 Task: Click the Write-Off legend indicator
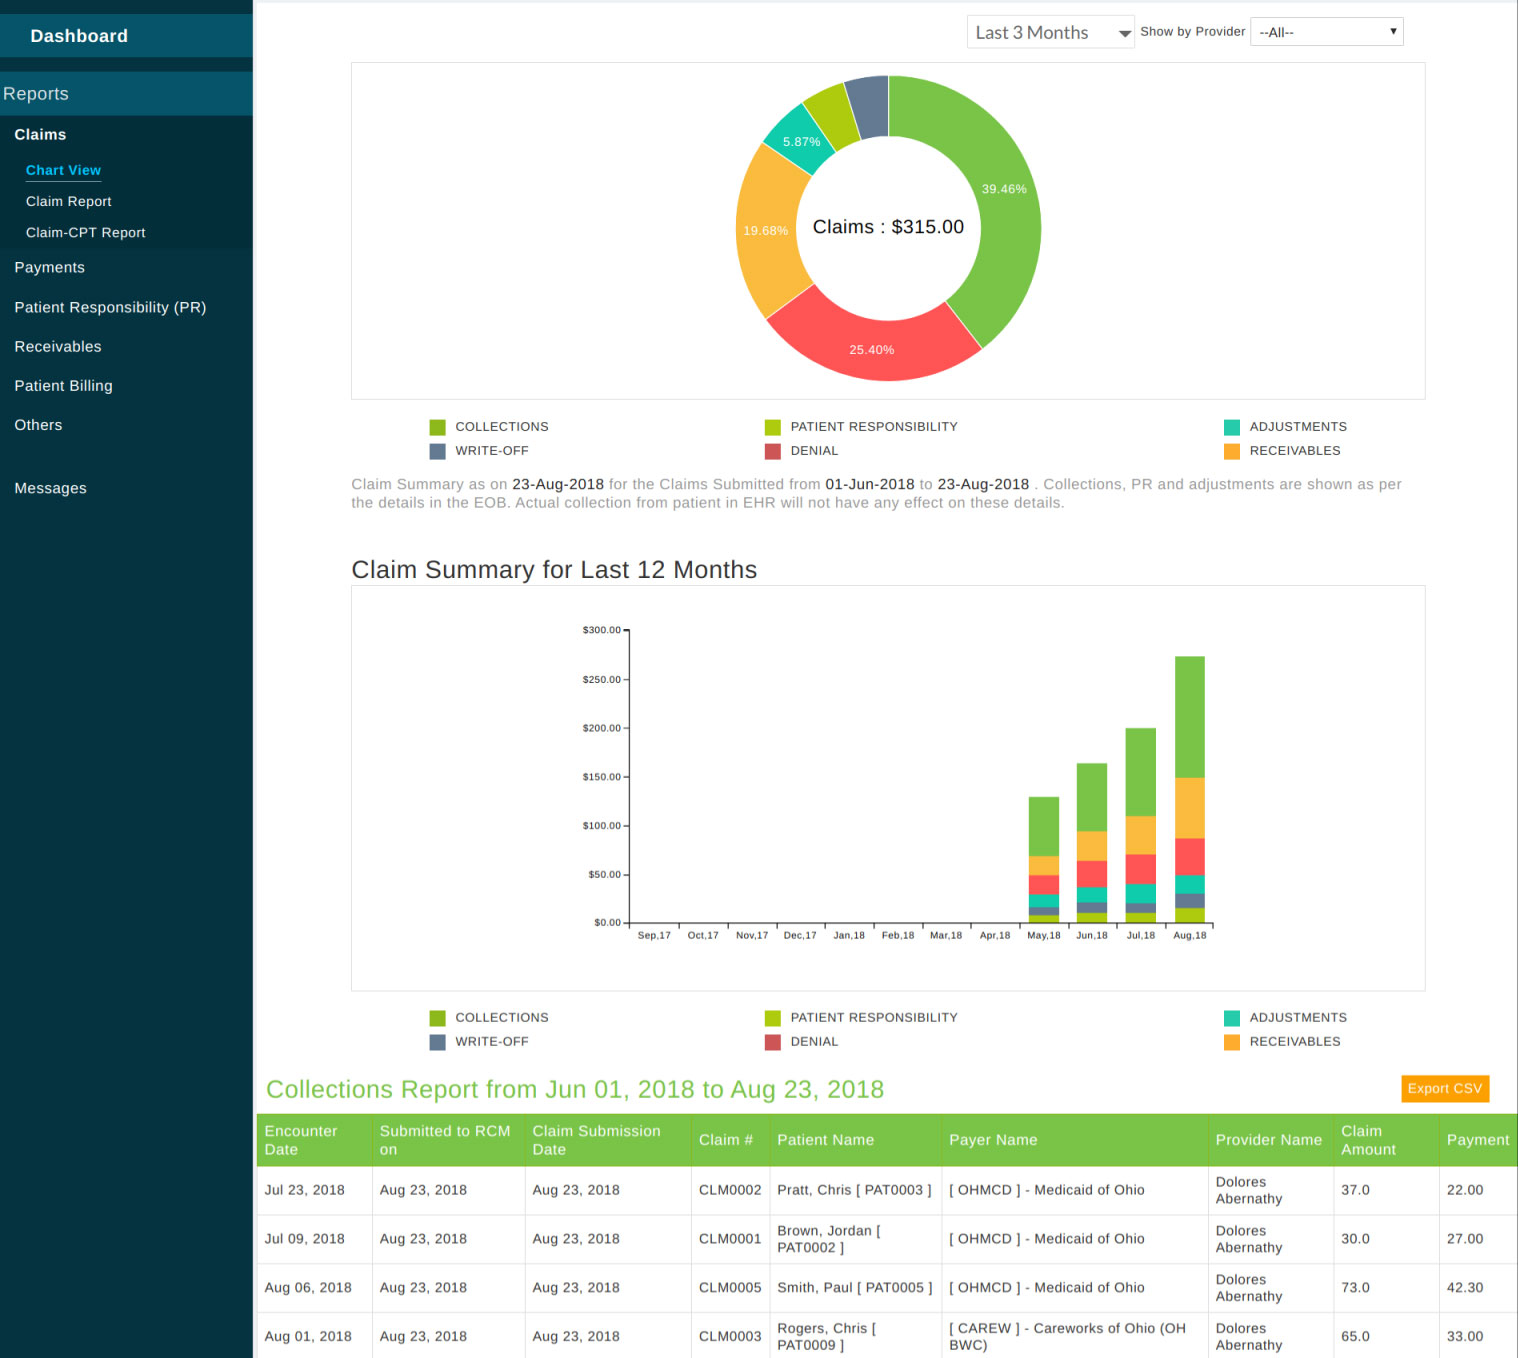click(437, 451)
